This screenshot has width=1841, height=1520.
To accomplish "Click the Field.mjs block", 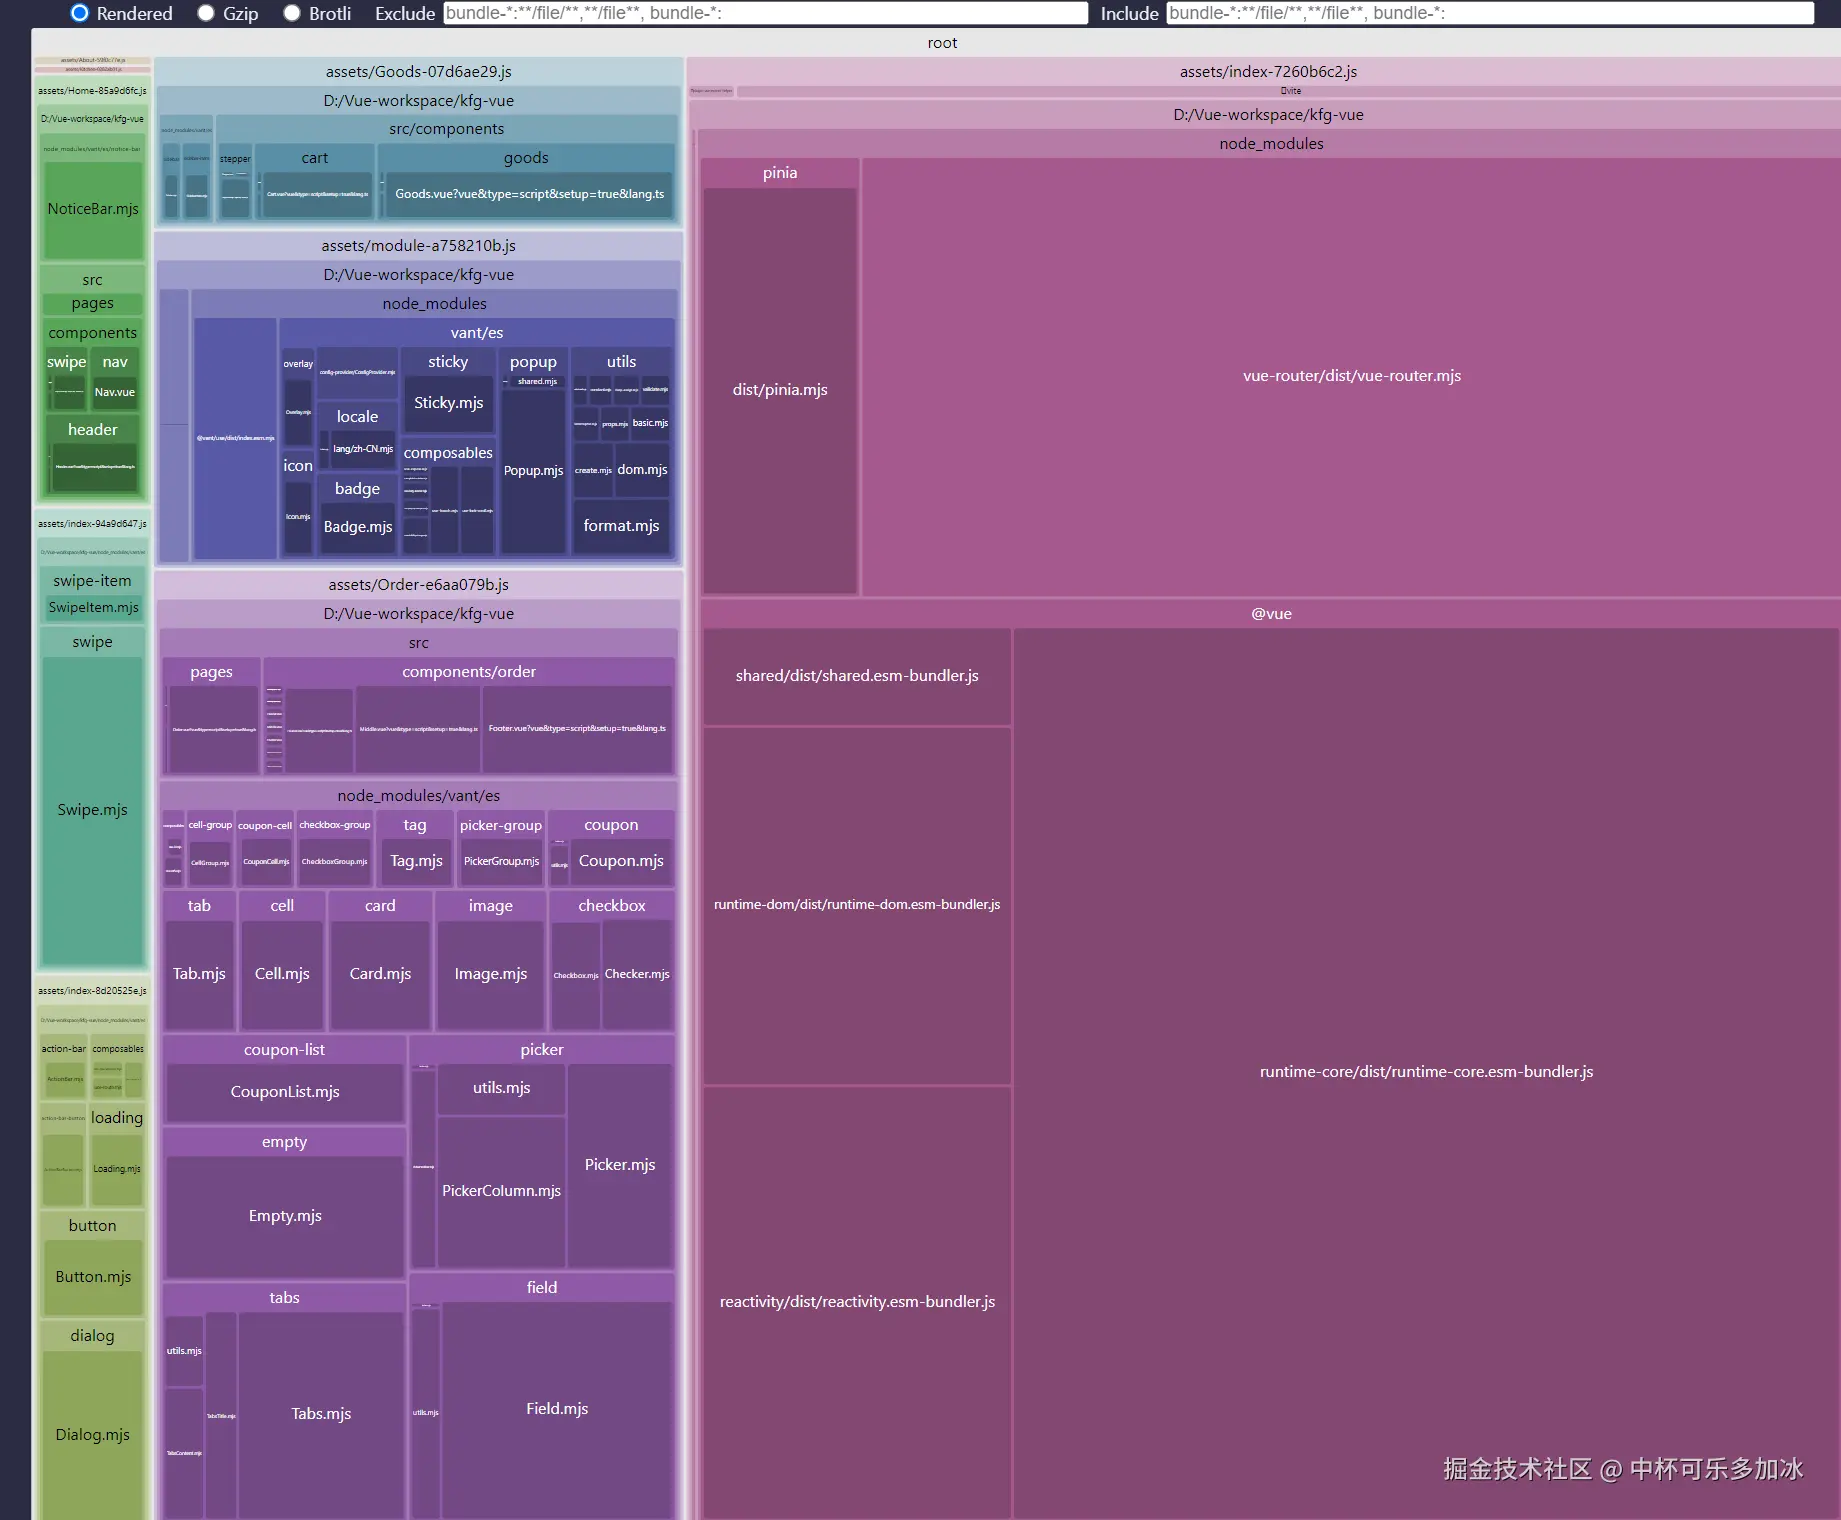I will [557, 1409].
